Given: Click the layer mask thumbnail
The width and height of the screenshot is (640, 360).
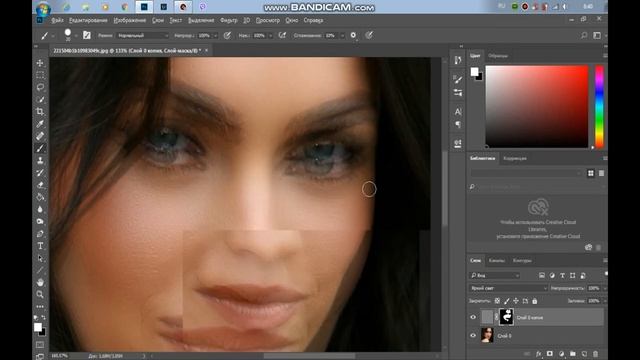Looking at the screenshot, I should [506, 317].
